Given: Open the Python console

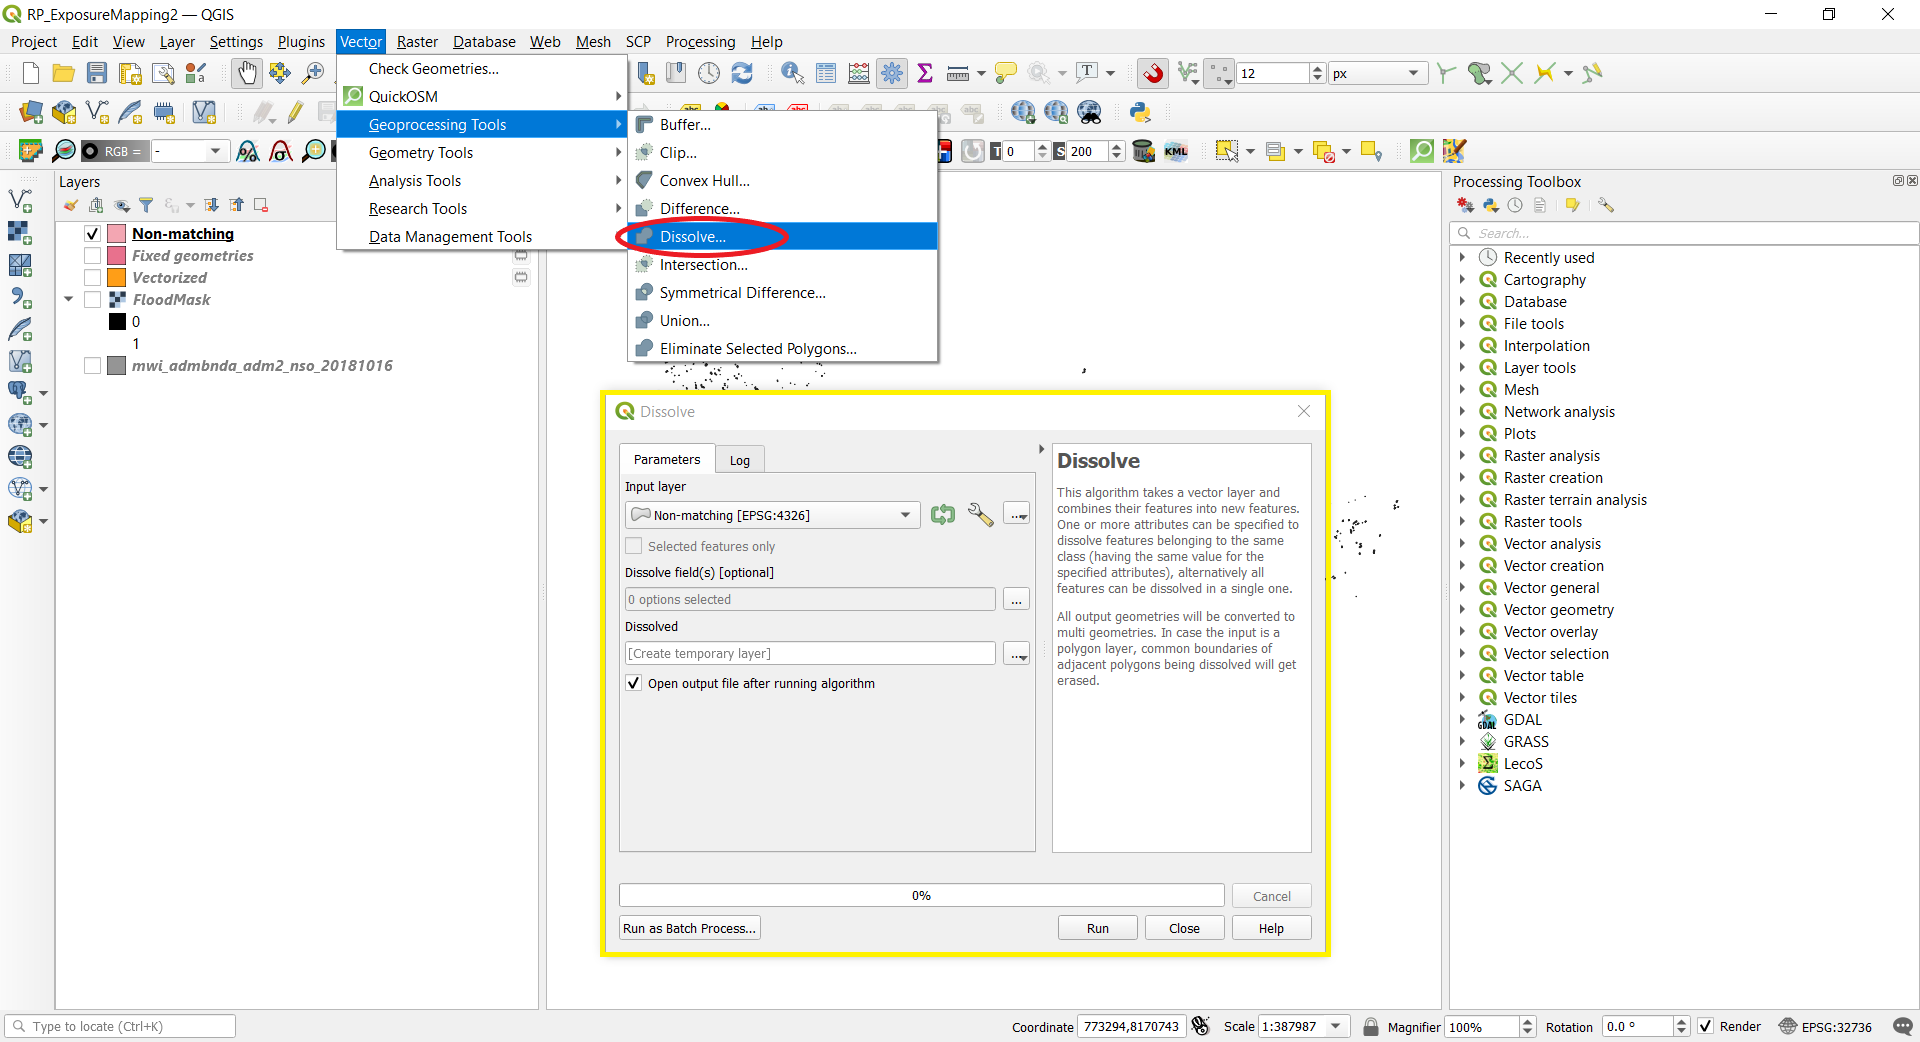Looking at the screenshot, I should (1140, 112).
